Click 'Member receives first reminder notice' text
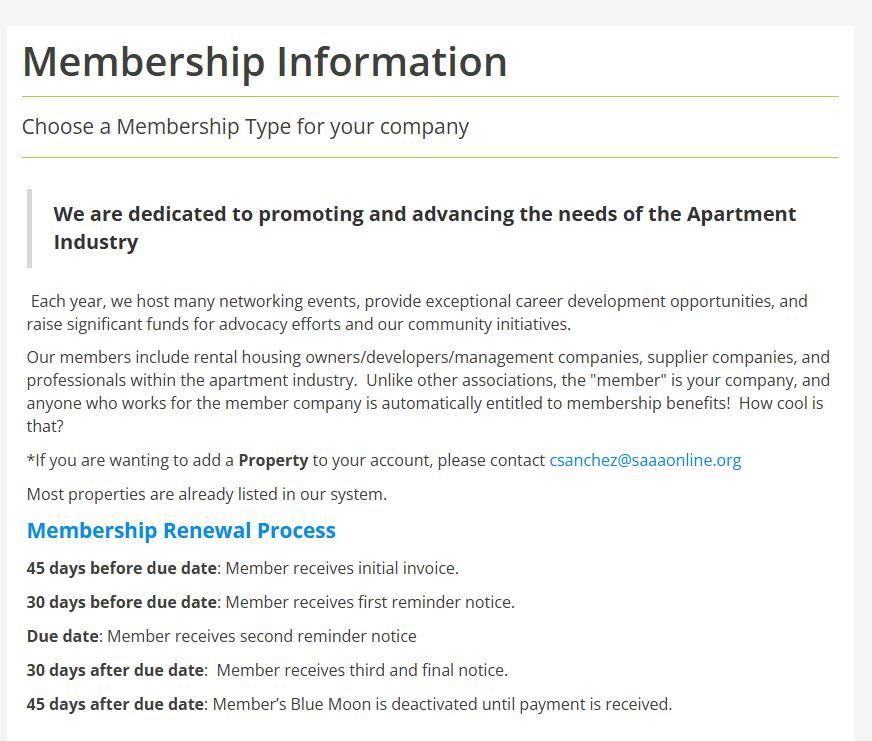Screen dimensions: 872x741 [x=370, y=602]
